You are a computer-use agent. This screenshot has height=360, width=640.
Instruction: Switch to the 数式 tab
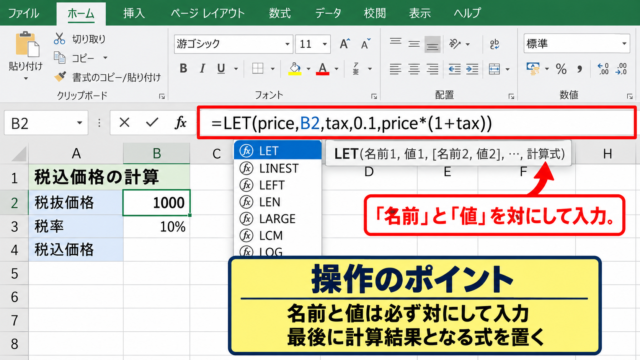280,13
